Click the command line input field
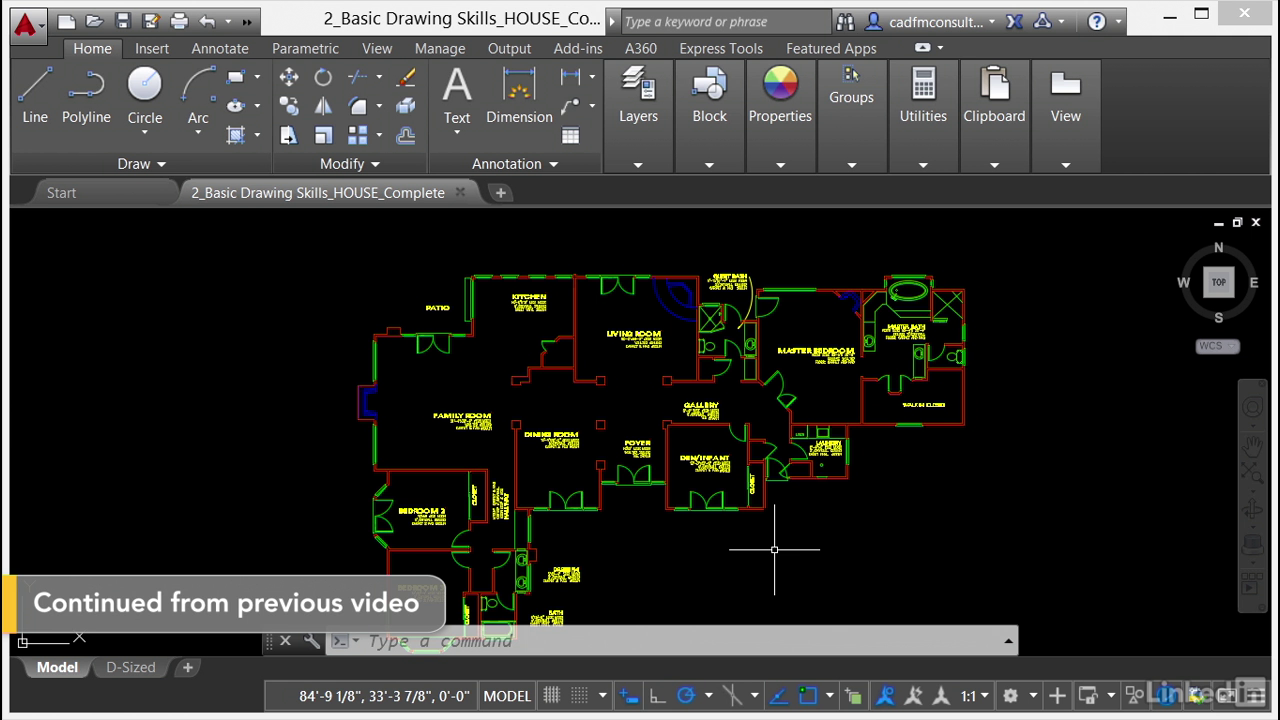 (x=680, y=641)
